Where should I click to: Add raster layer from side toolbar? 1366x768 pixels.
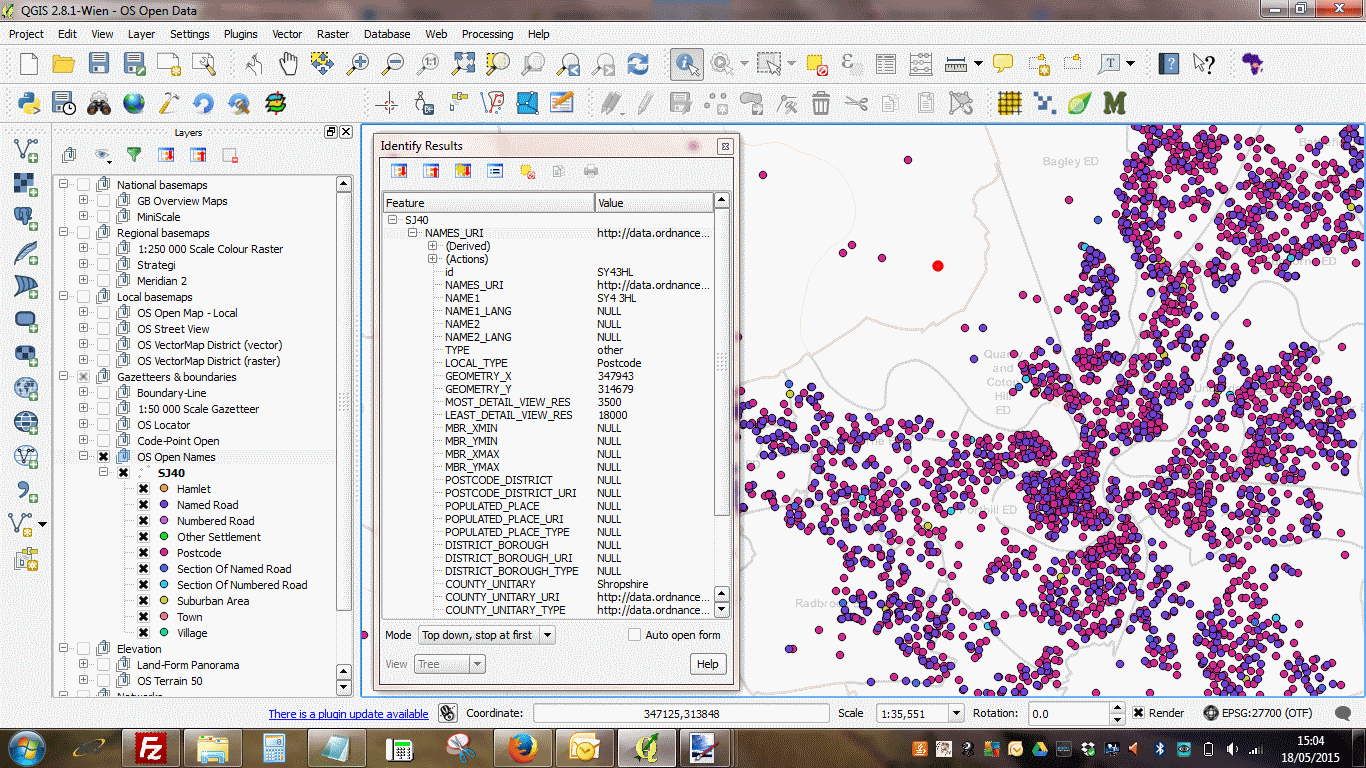[26, 184]
